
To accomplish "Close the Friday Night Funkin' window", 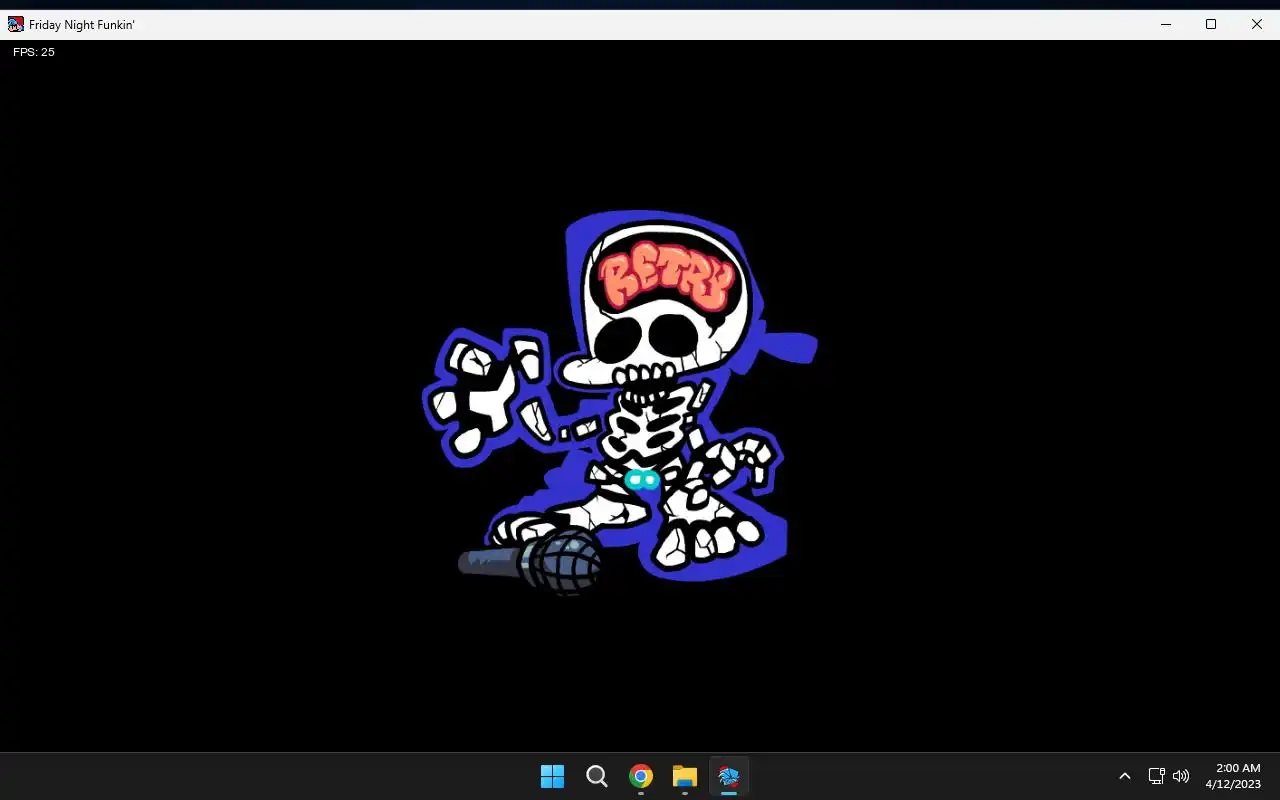I will (x=1257, y=24).
